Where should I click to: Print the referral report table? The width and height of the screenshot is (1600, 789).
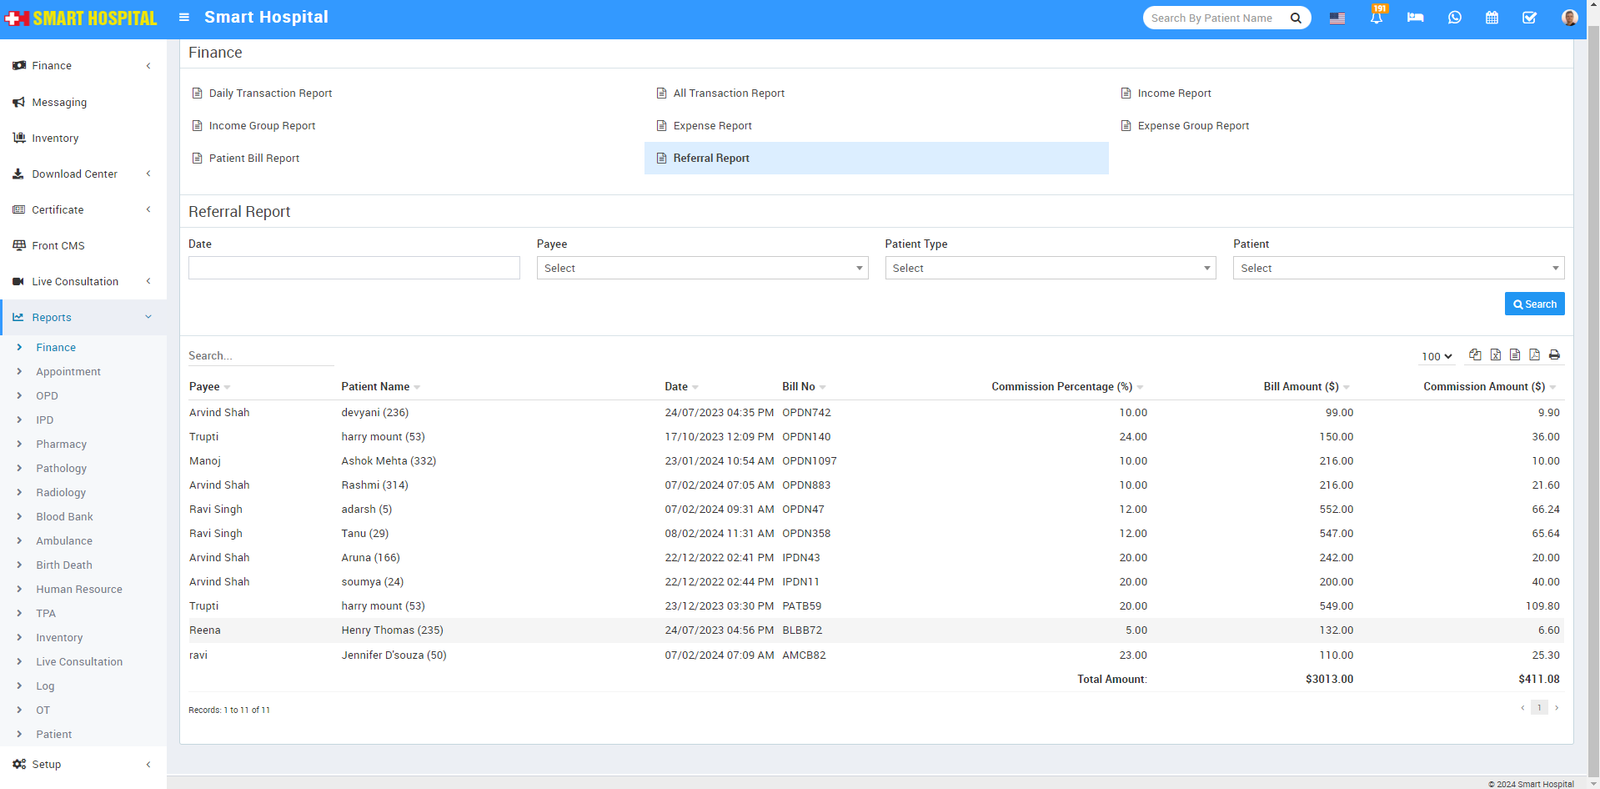click(1554, 355)
